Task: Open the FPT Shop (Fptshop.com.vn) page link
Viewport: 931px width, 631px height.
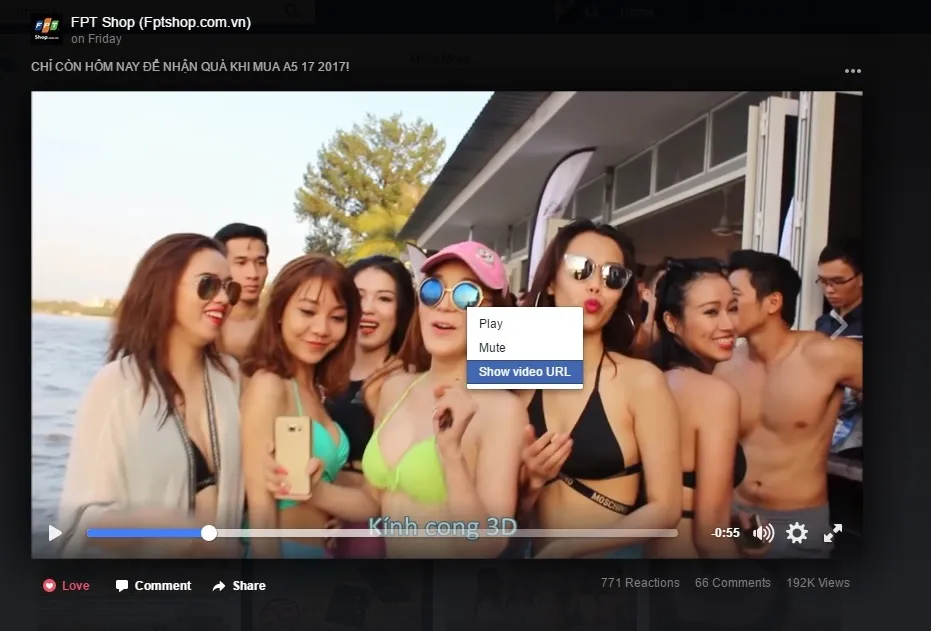Action: tap(160, 21)
